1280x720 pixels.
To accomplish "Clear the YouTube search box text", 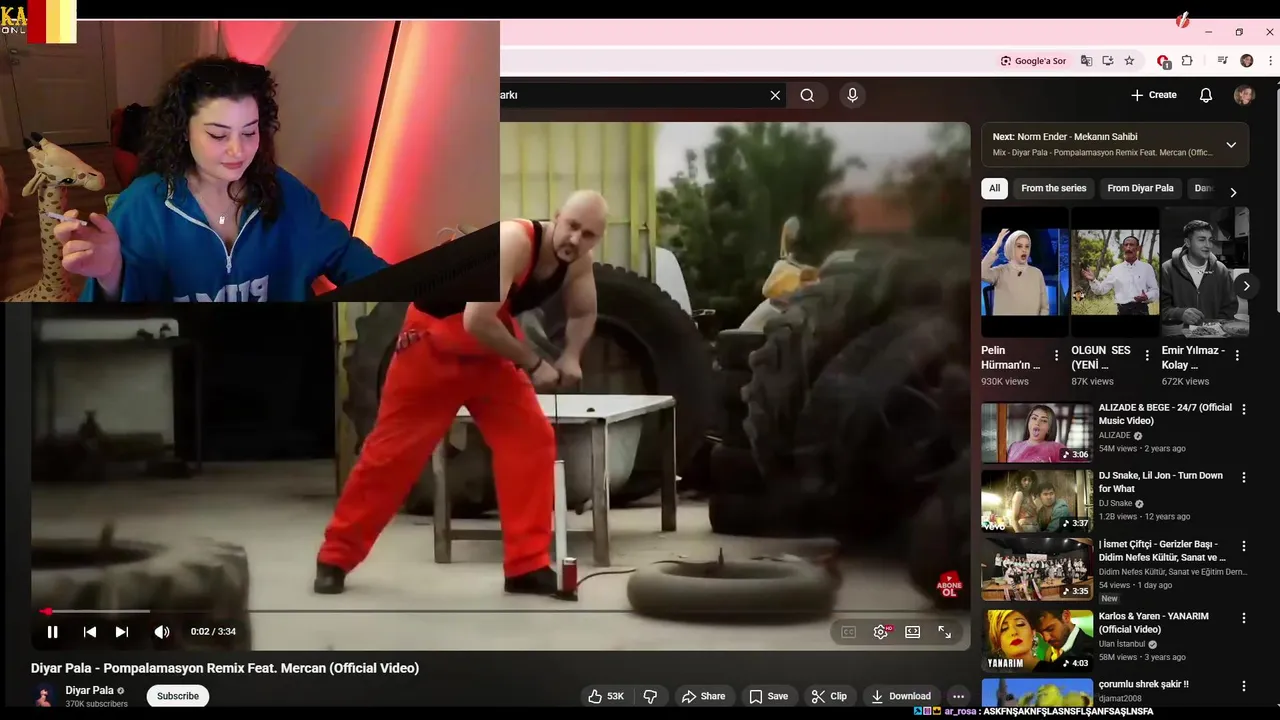I will coord(775,95).
